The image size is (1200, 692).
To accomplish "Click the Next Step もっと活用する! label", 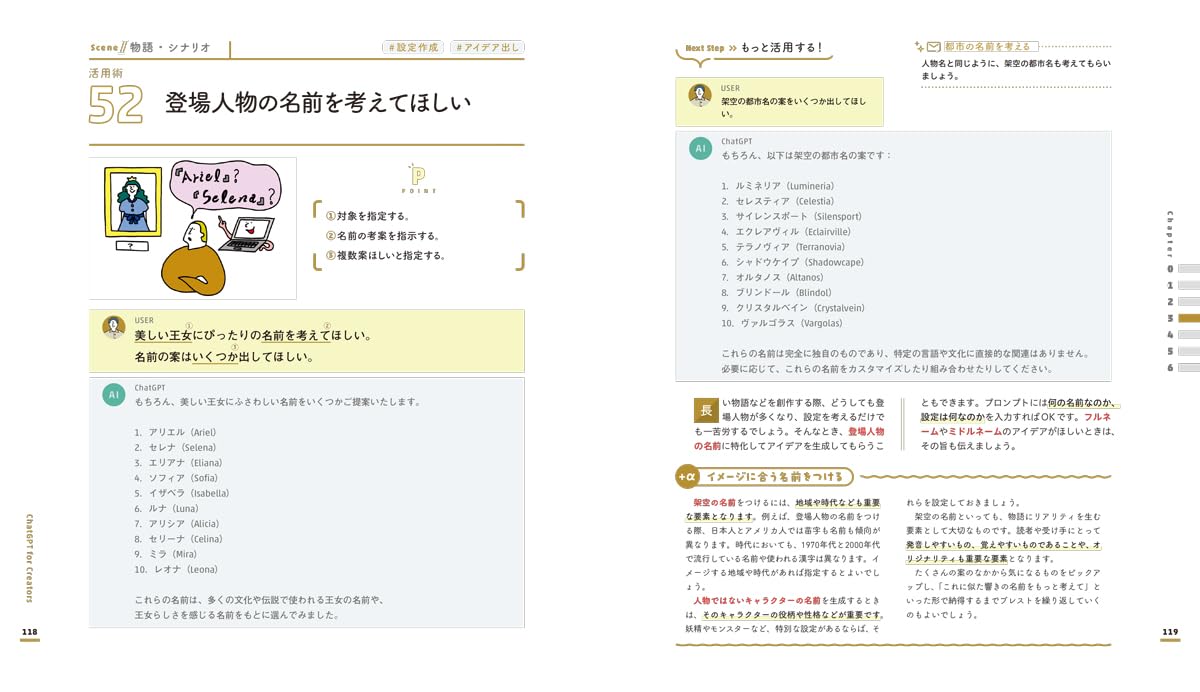I will coord(753,47).
